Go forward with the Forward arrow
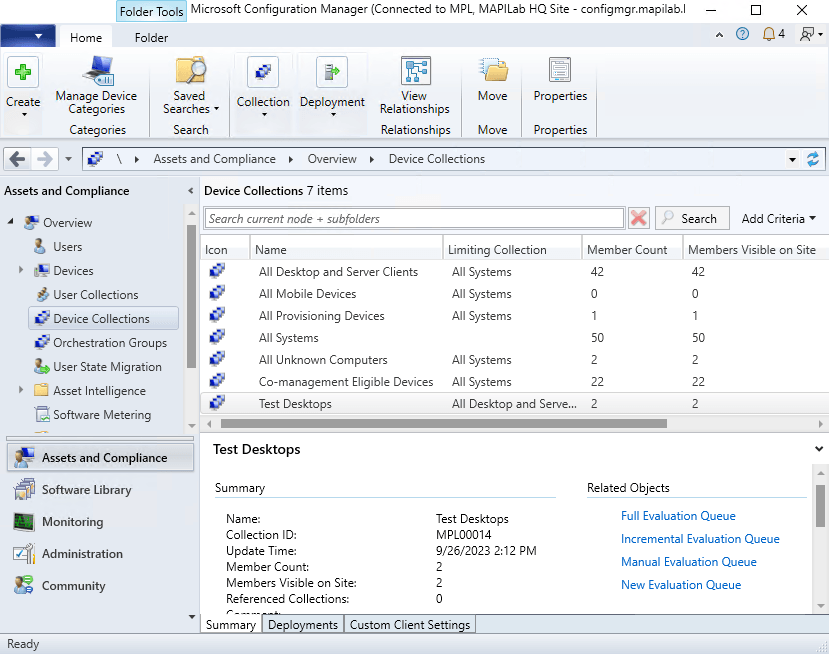 [45, 159]
